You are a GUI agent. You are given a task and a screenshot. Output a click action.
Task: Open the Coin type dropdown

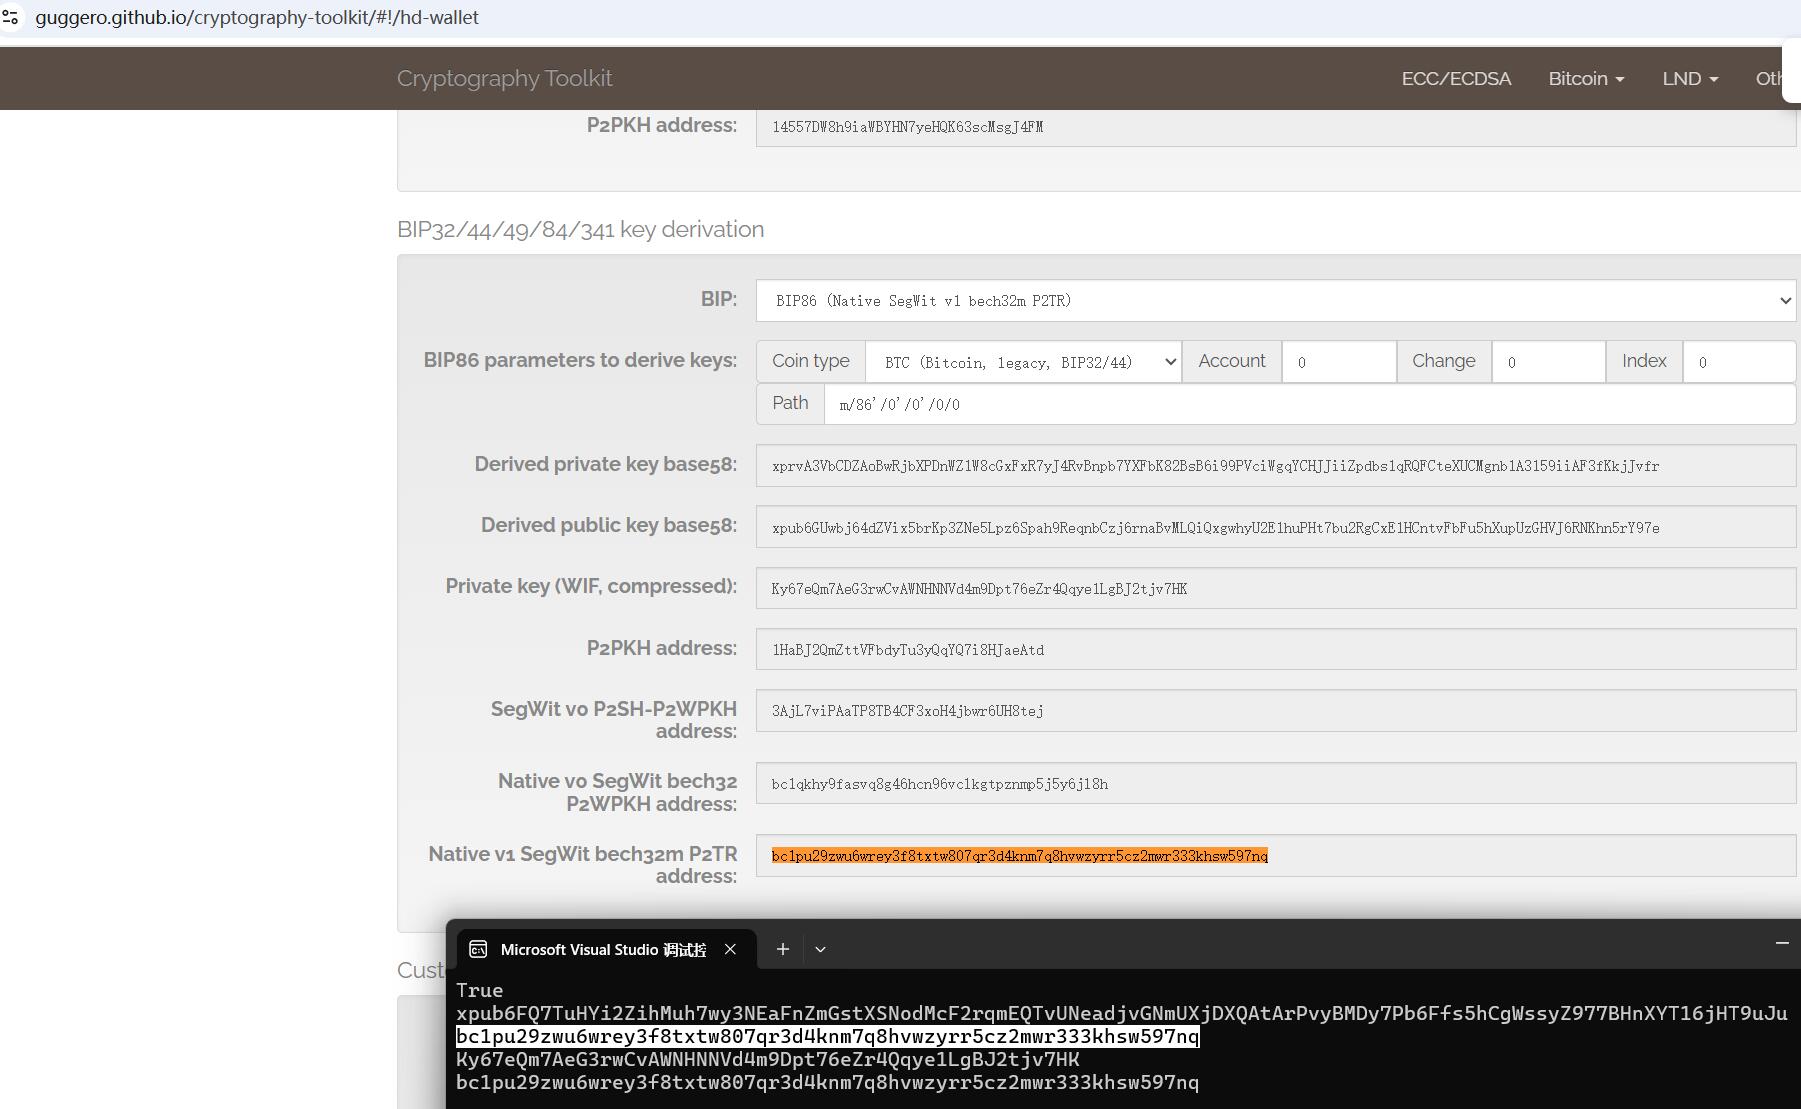click(x=1023, y=362)
